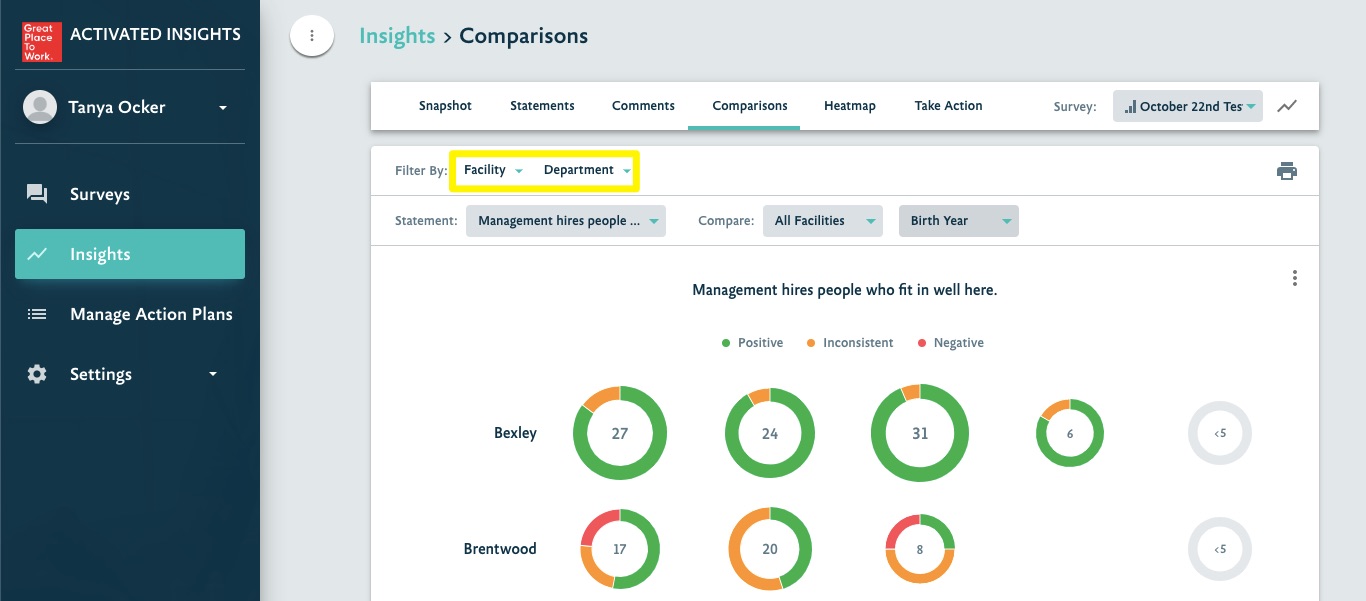Screen dimensions: 1366x601
Task: Select Manage Action Plans in sidebar
Action: 150,314
